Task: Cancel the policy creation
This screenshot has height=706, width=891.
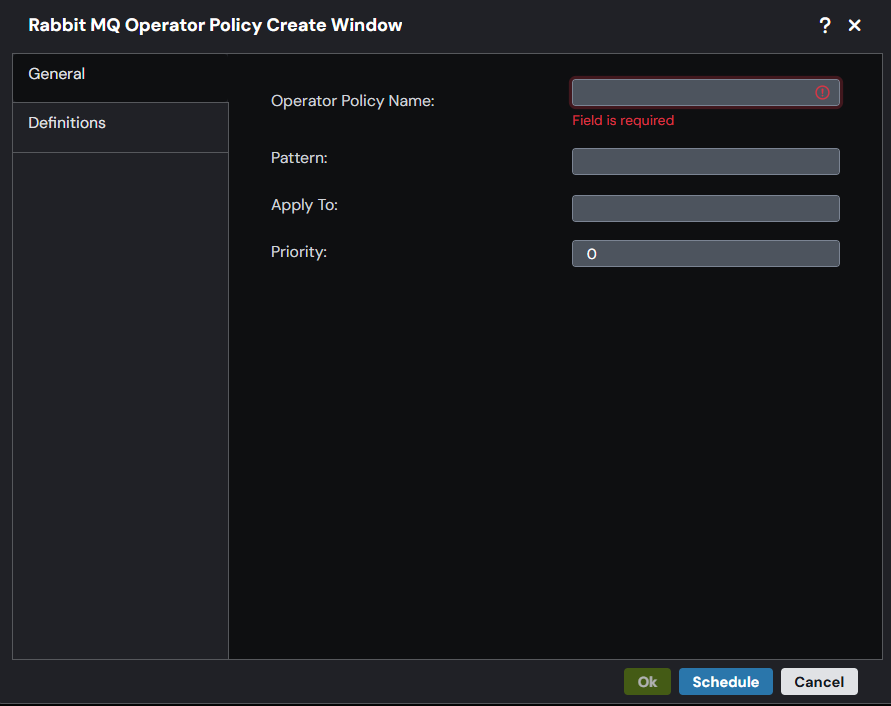Action: (819, 682)
